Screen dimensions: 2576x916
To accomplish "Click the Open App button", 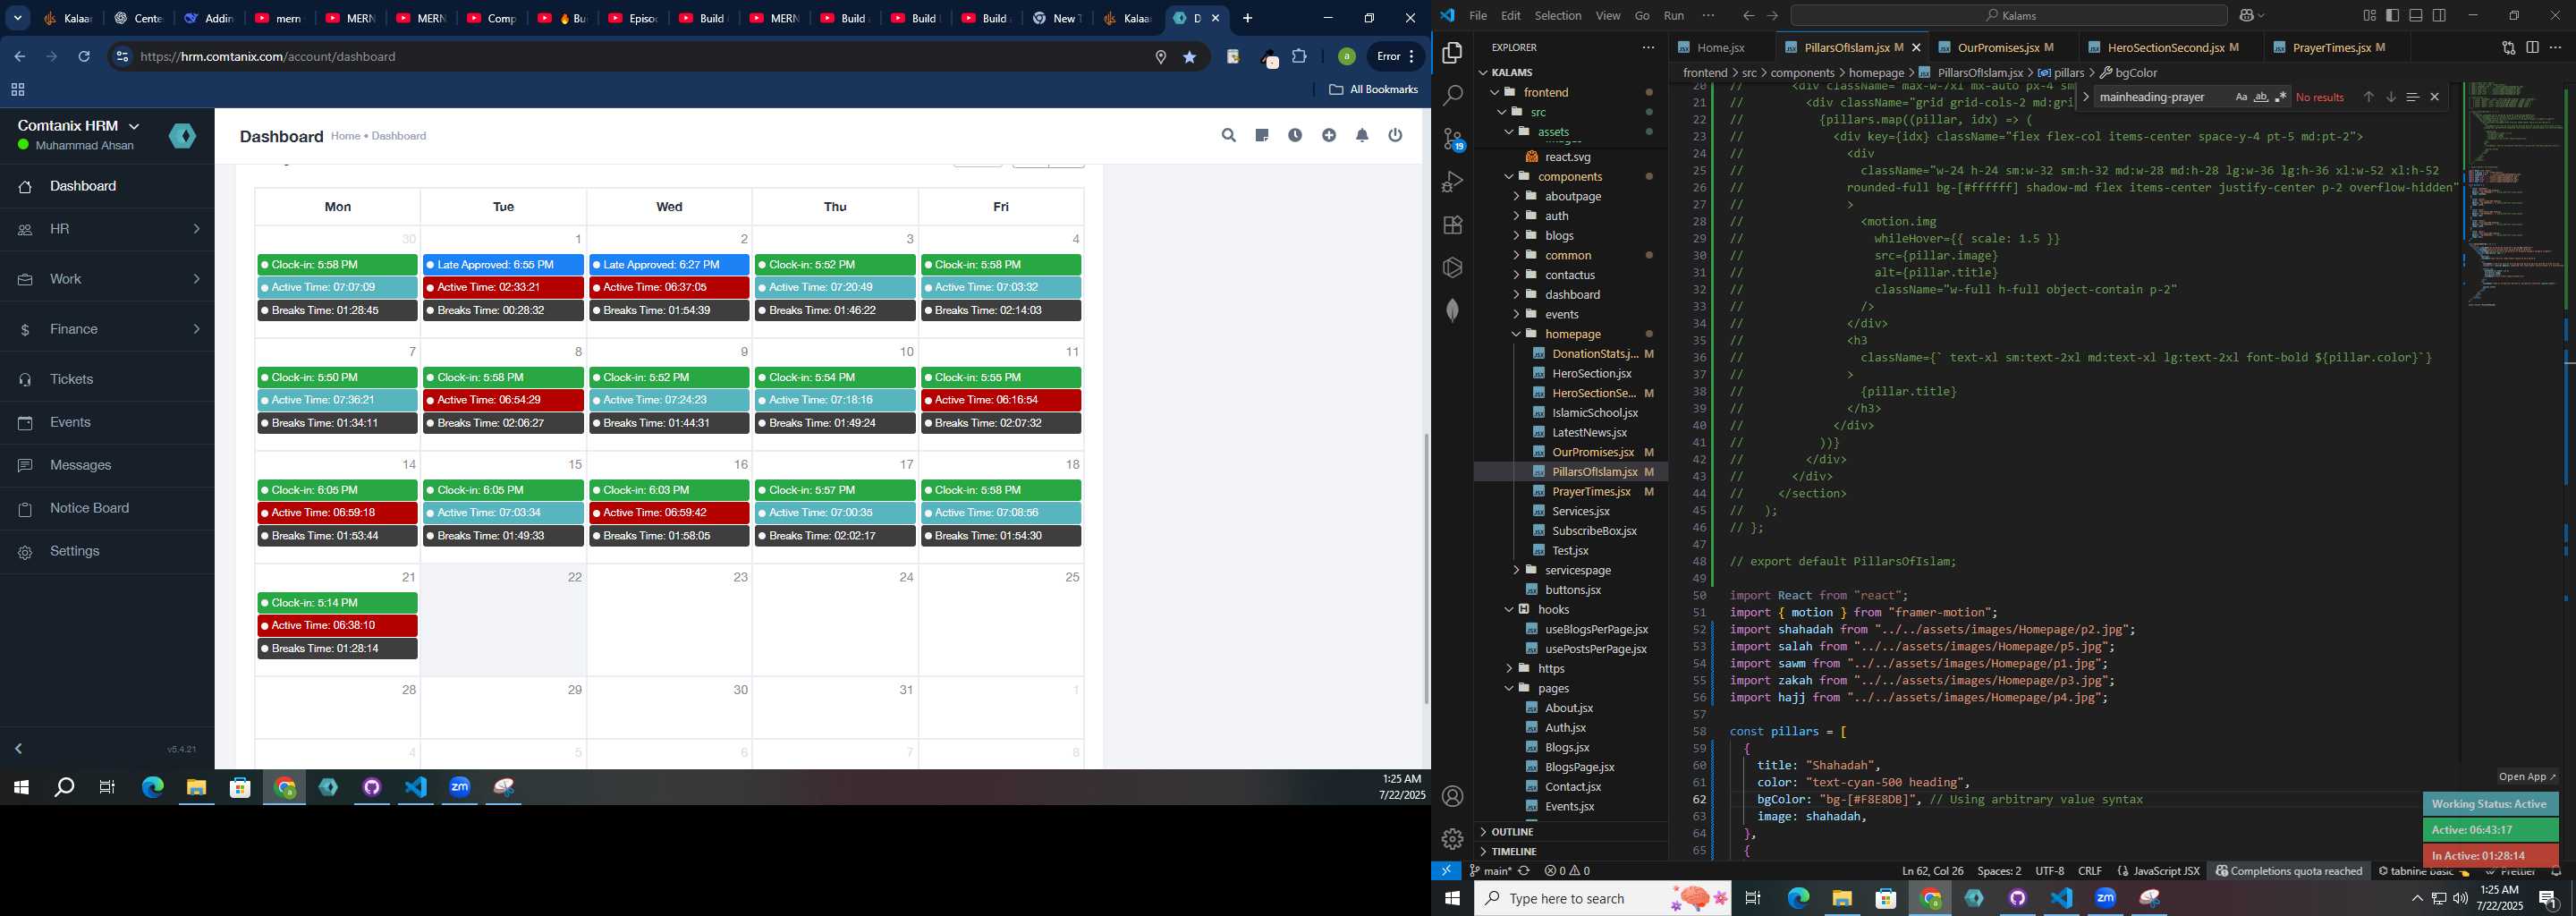I will 2526,777.
